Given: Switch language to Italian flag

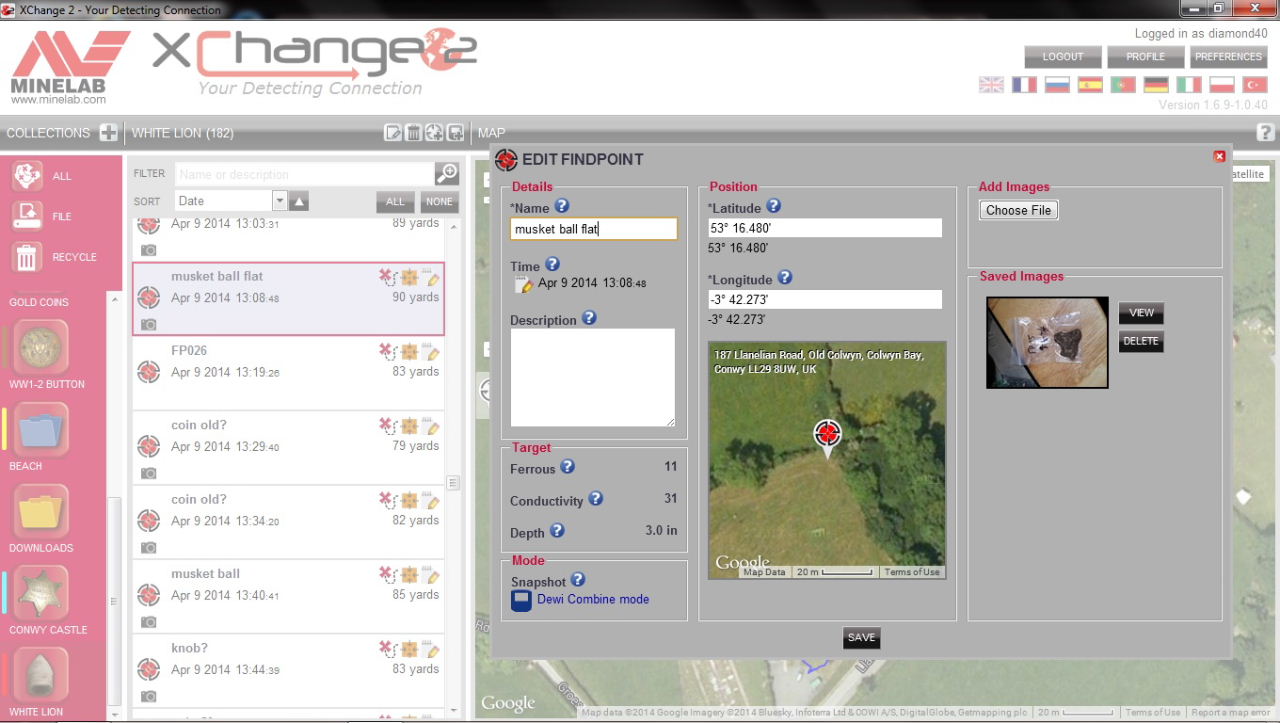Looking at the screenshot, I should (1189, 85).
